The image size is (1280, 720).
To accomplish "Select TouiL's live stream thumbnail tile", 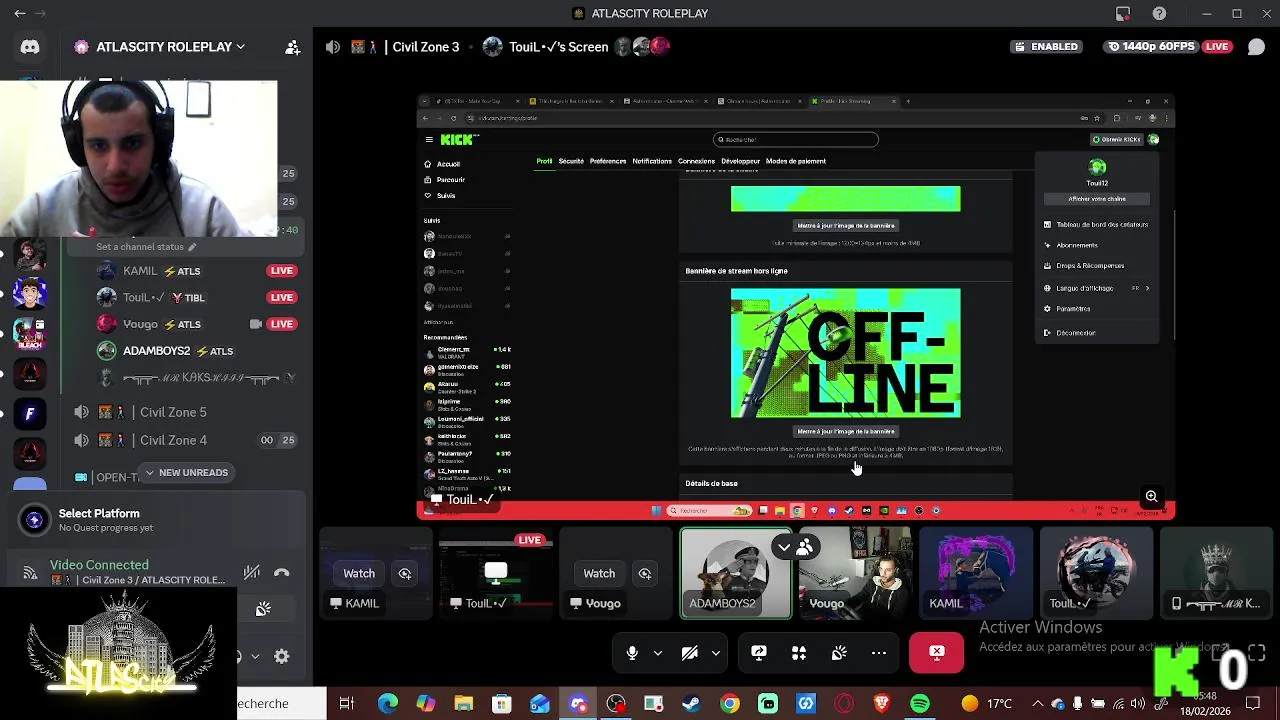I will 496,573.
